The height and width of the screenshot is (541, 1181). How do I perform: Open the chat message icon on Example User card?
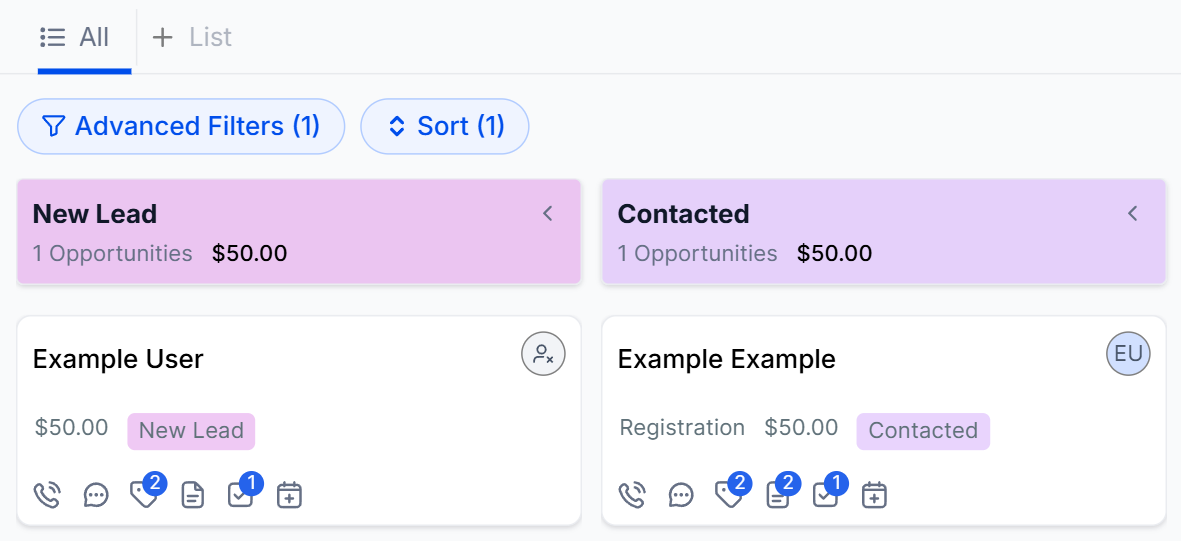pos(96,495)
